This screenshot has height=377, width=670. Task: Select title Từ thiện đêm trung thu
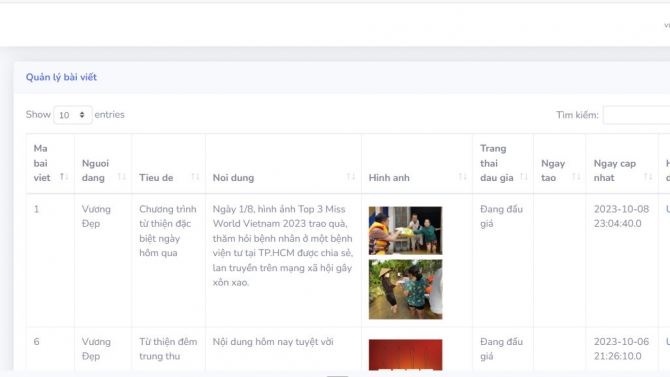coord(168,349)
